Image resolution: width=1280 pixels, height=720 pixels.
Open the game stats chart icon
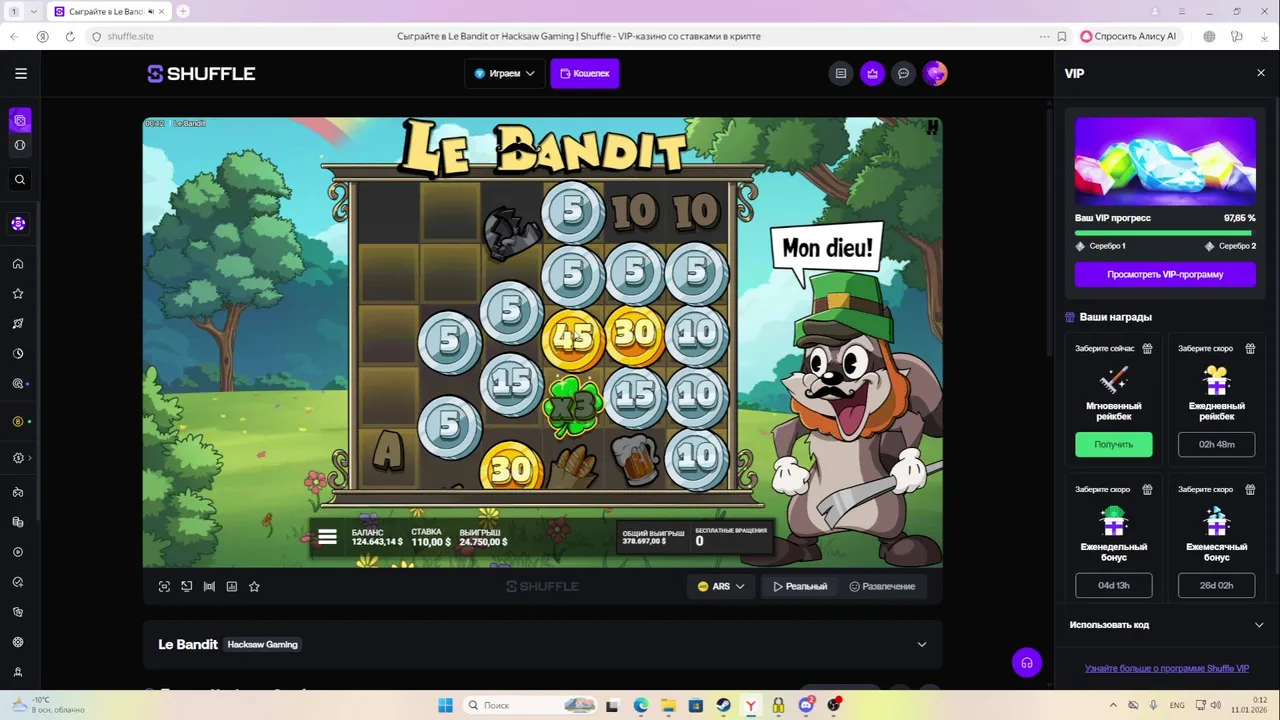pos(232,587)
